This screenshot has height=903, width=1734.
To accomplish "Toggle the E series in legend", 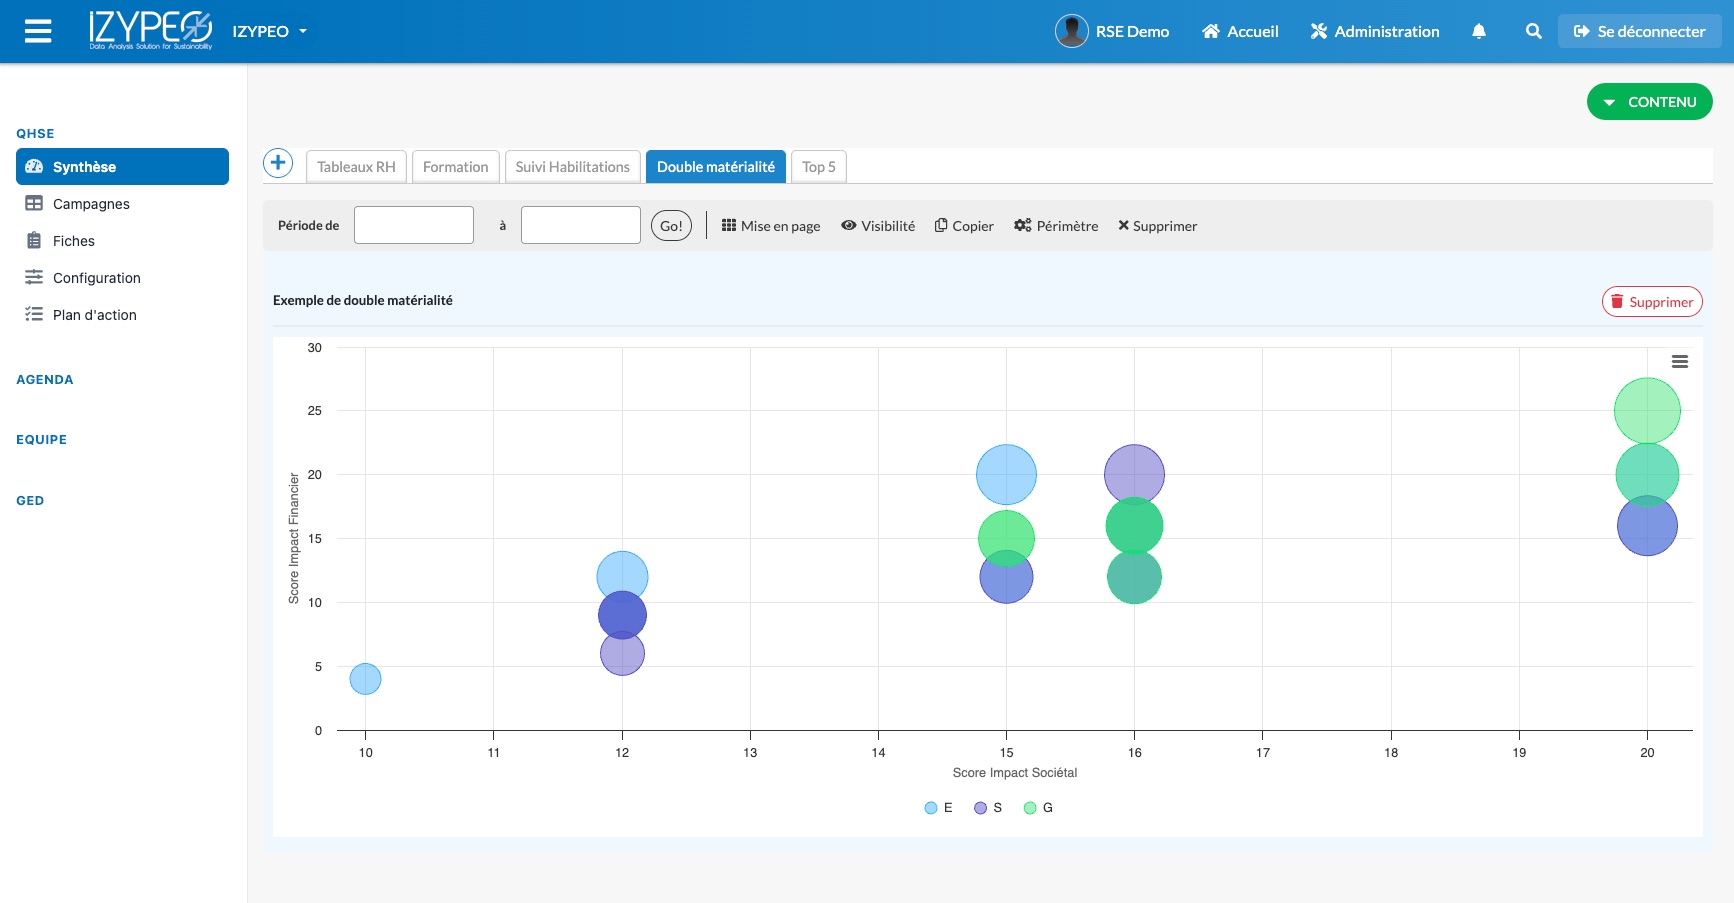I will pyautogui.click(x=938, y=808).
